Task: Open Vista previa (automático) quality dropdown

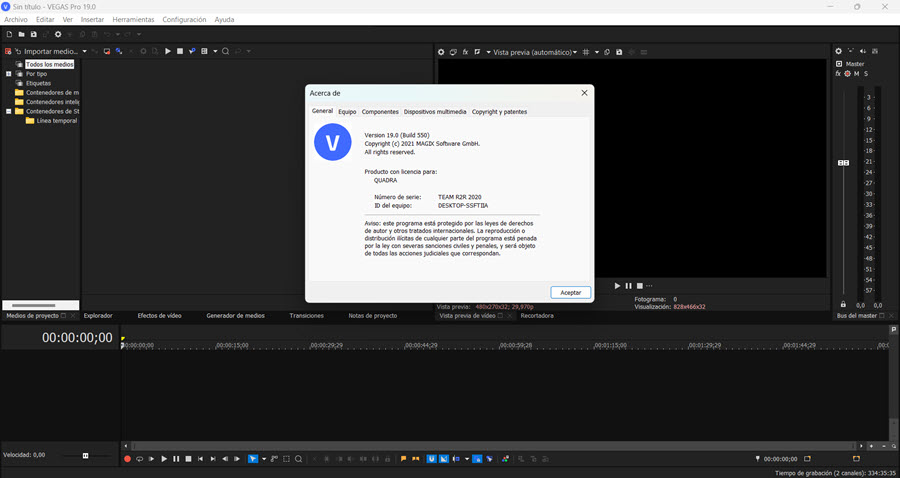Action: (535, 52)
